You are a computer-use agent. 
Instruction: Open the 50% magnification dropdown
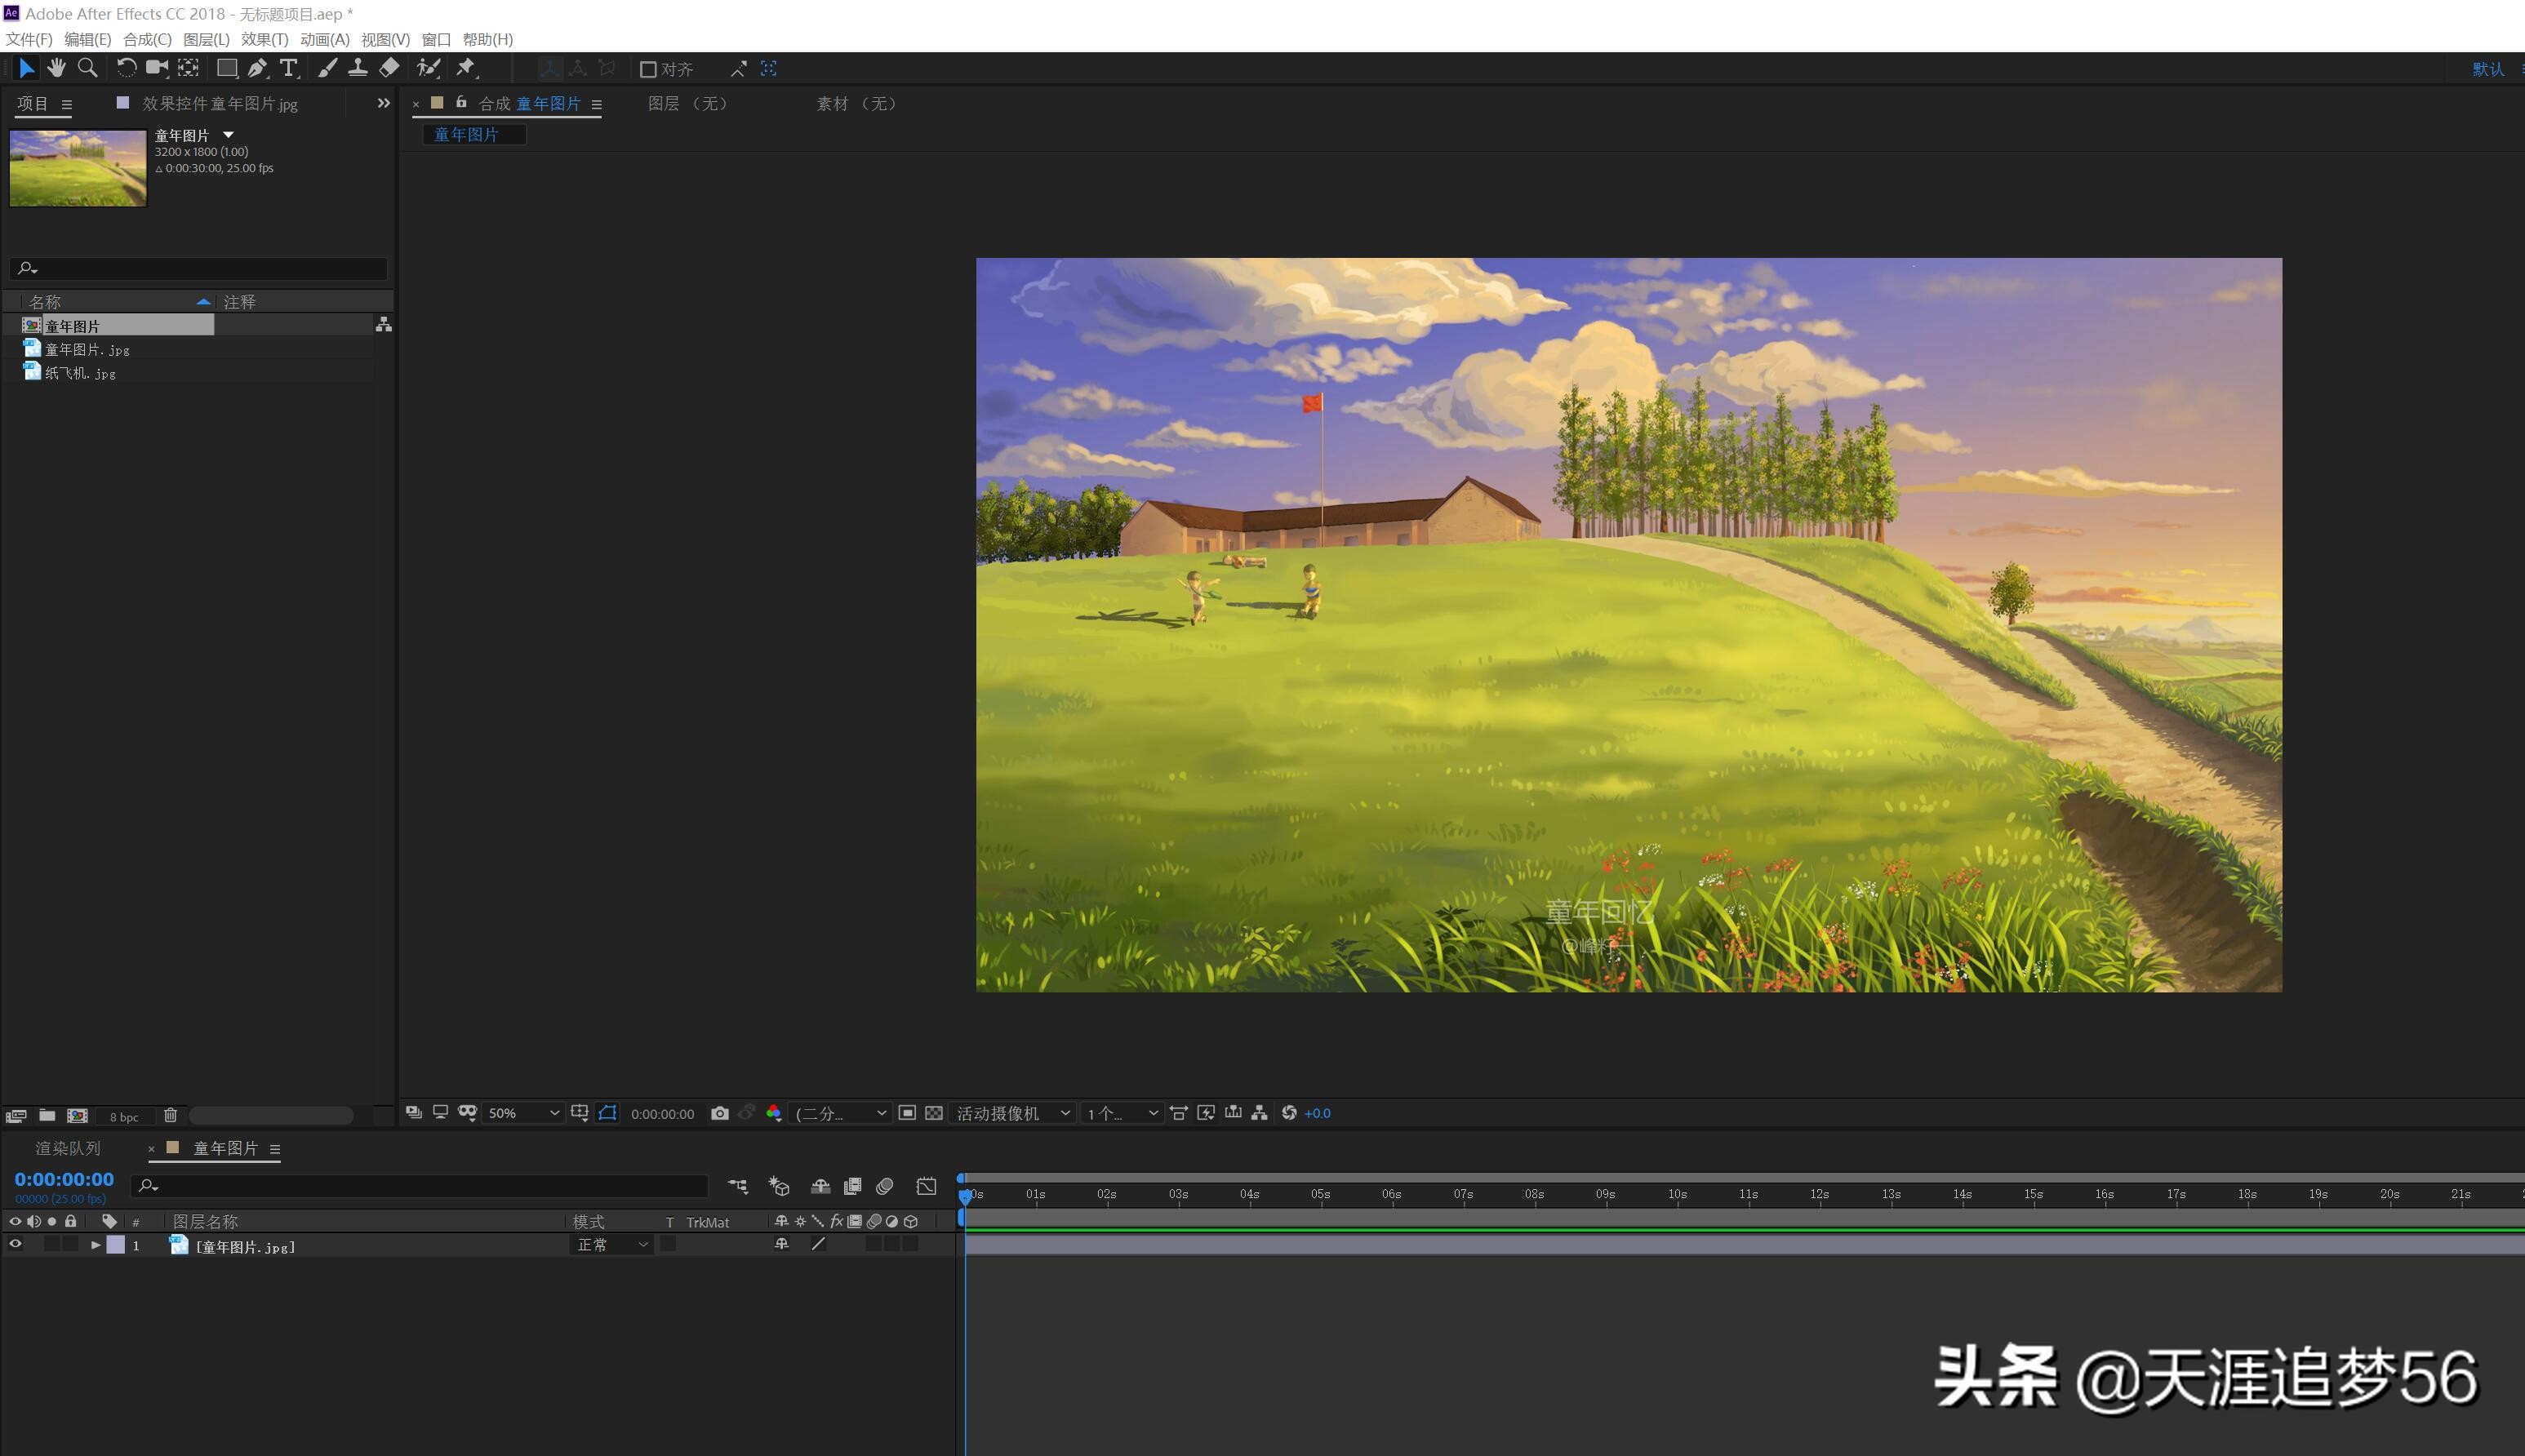click(x=523, y=1113)
